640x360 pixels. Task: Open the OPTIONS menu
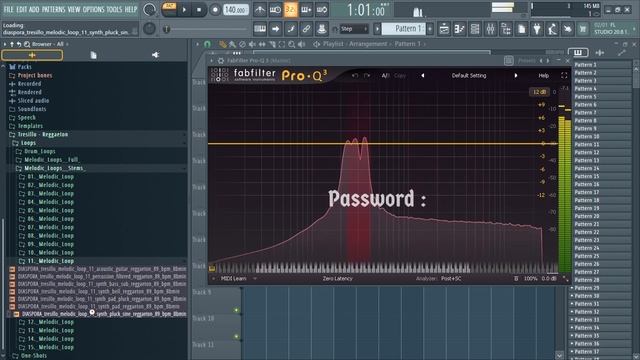93,9
